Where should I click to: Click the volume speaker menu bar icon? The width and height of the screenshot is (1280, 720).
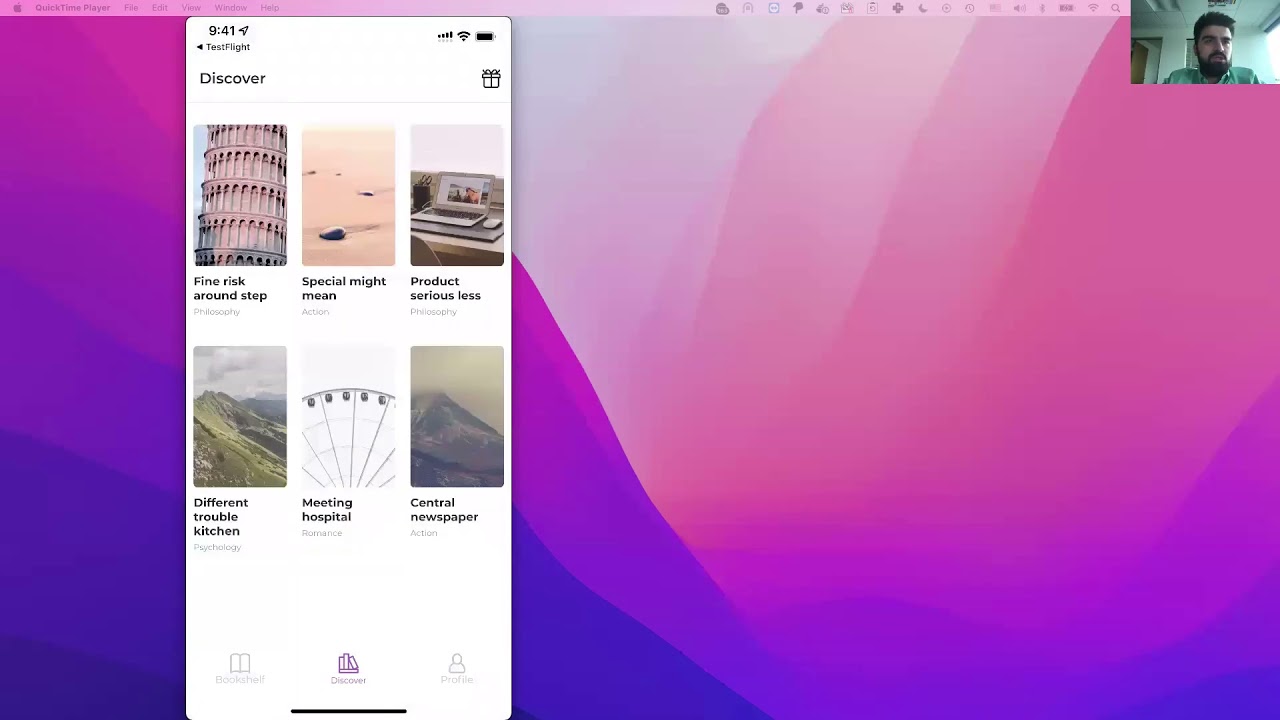coord(1019,8)
